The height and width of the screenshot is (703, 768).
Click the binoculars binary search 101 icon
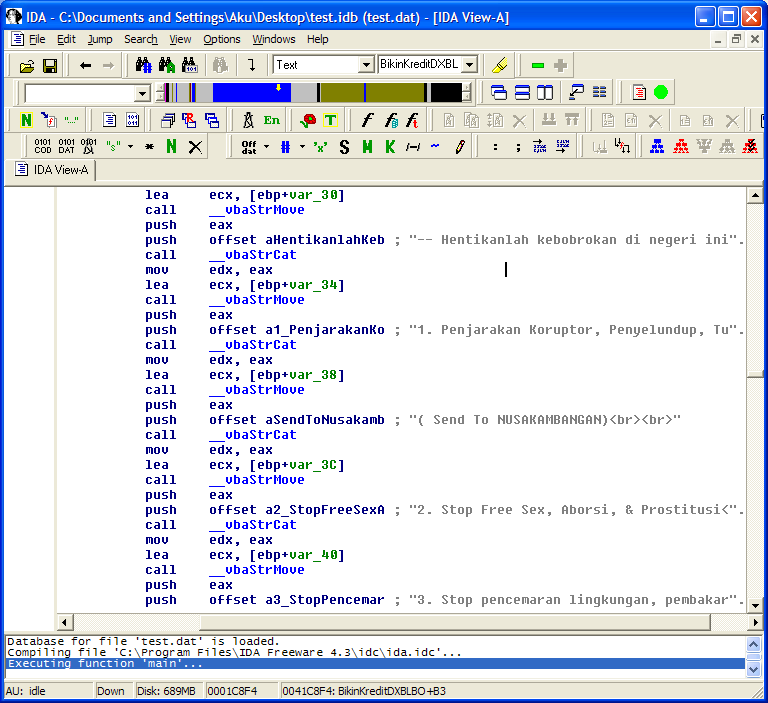pyautogui.click(x=190, y=65)
